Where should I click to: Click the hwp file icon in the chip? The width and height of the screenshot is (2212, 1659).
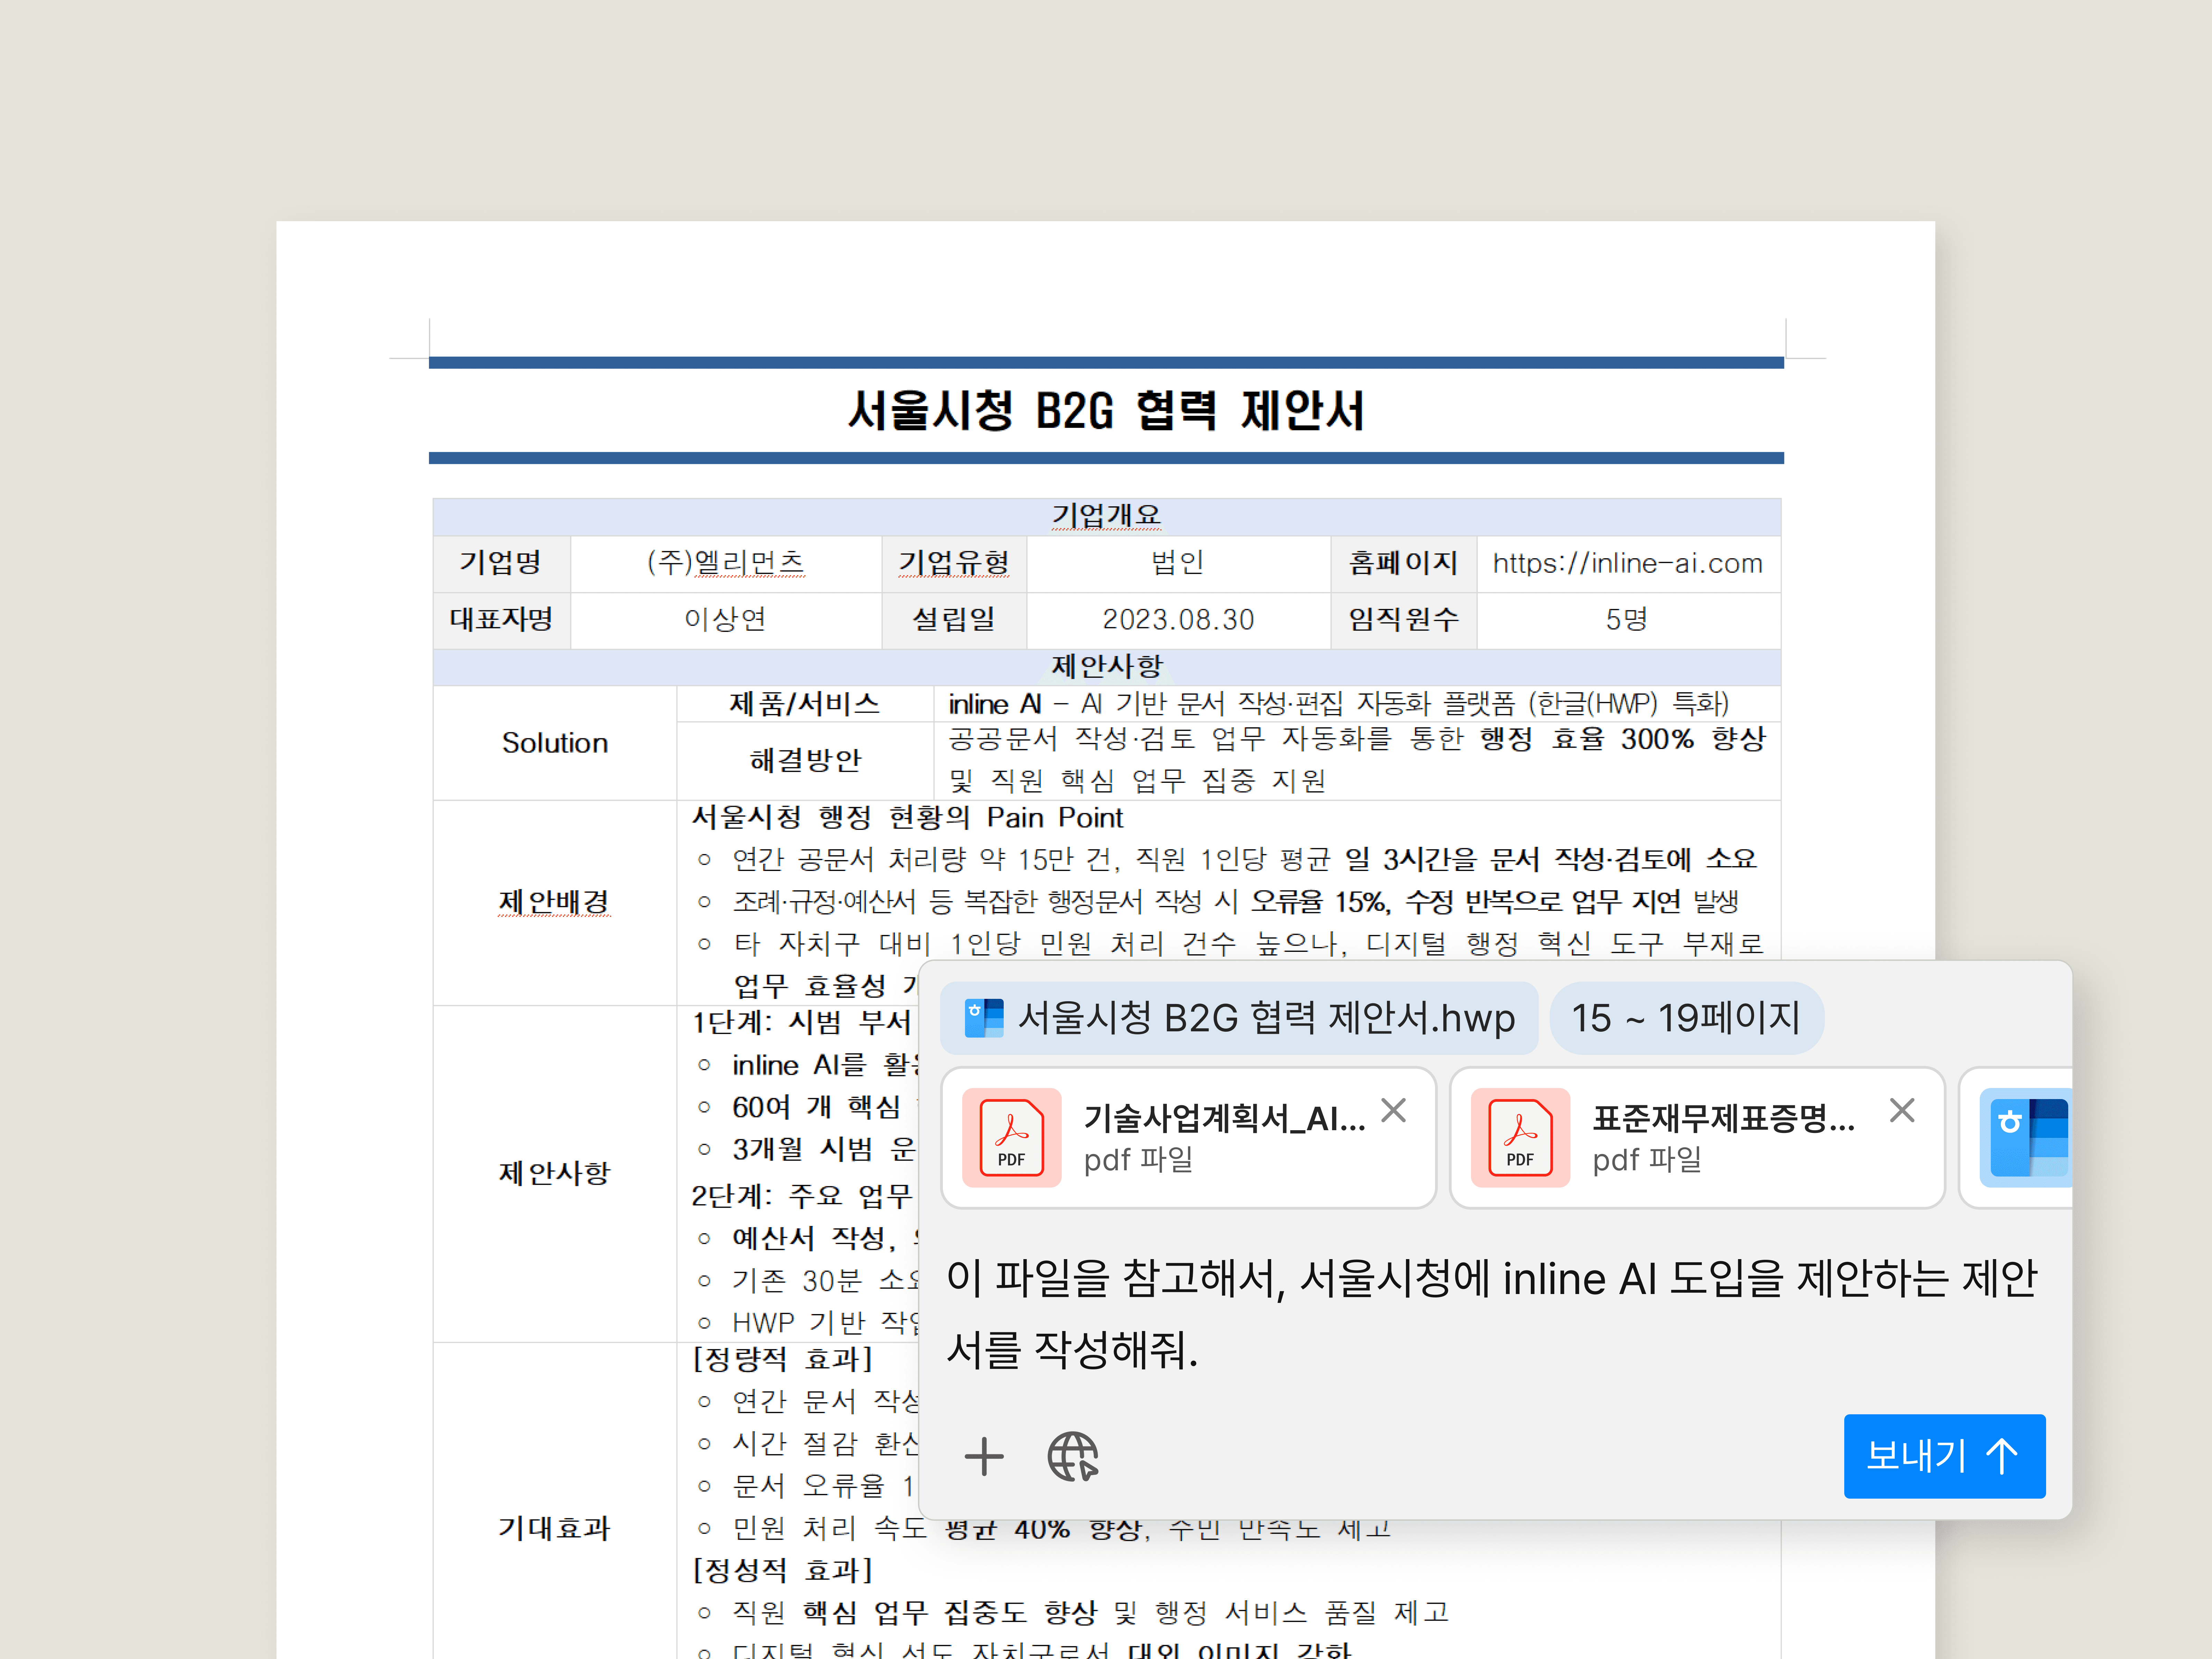point(984,1018)
